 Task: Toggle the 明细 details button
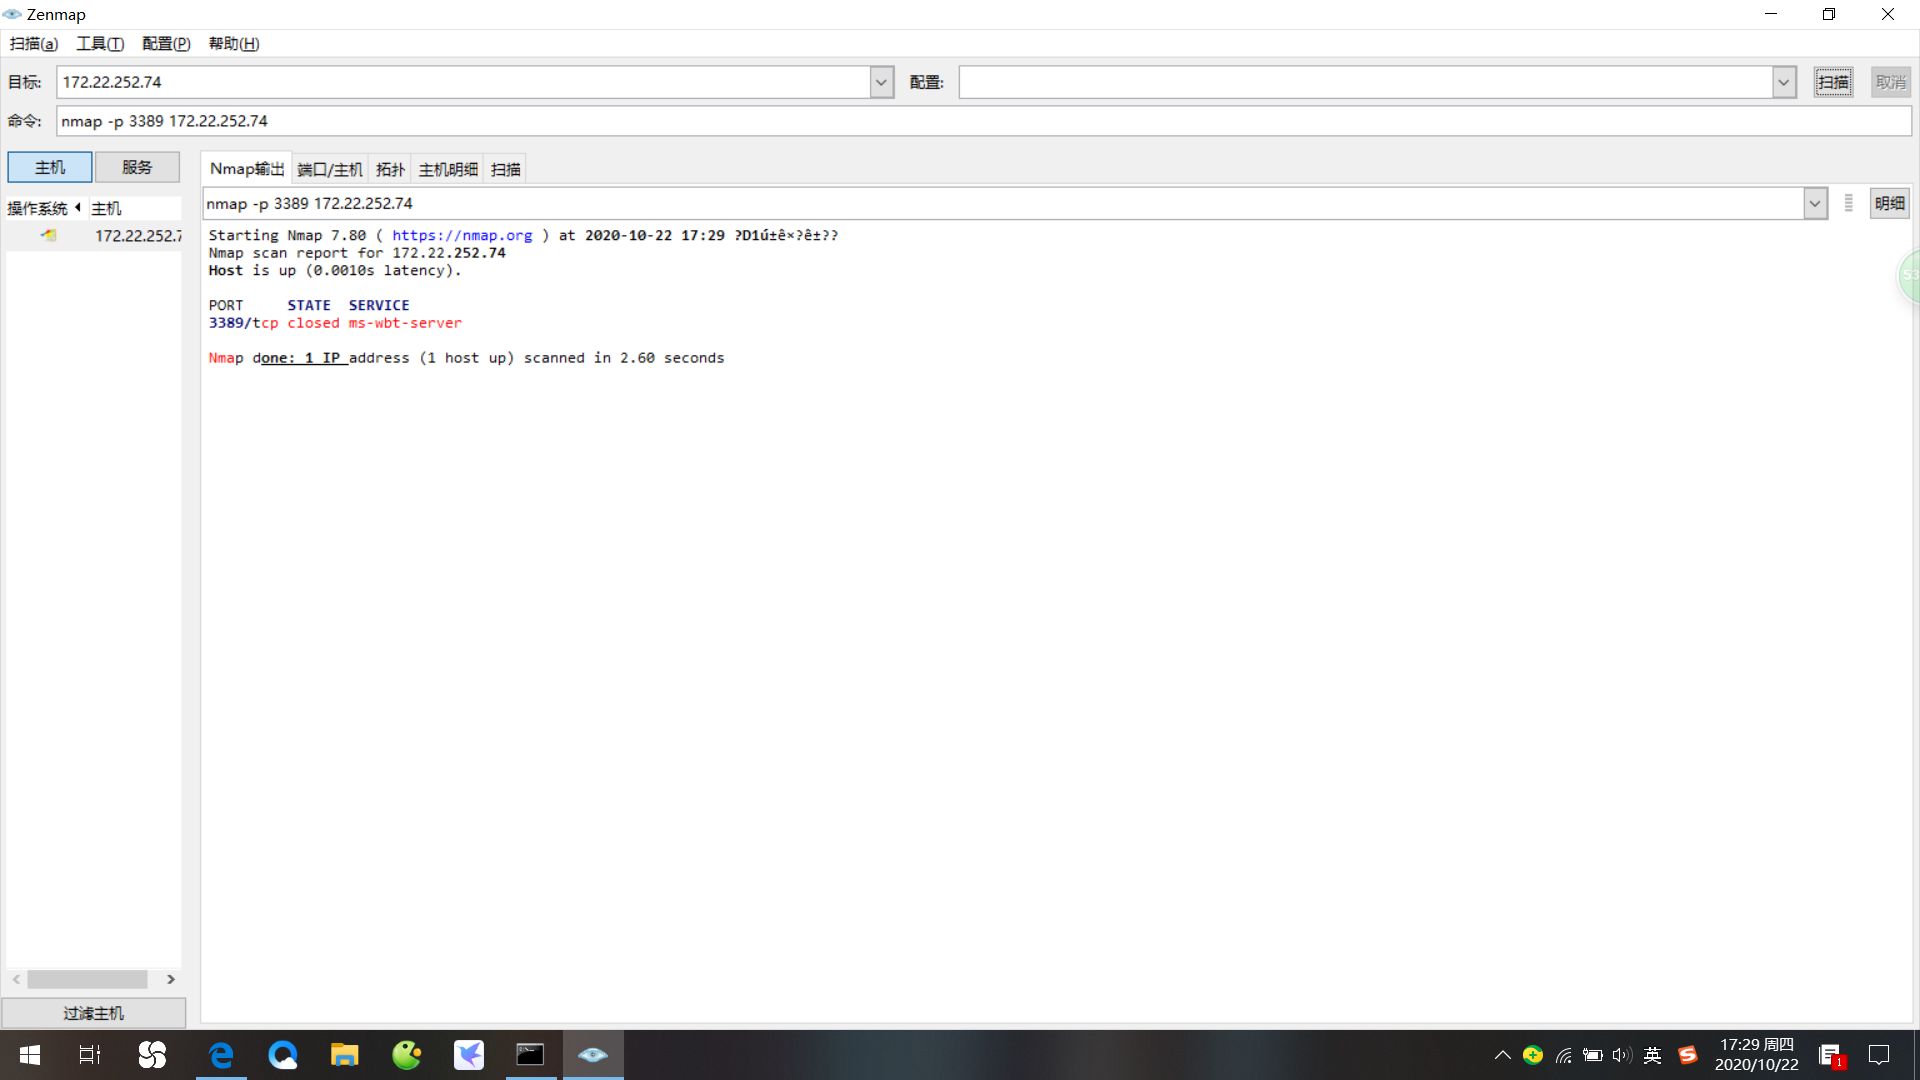point(1889,203)
